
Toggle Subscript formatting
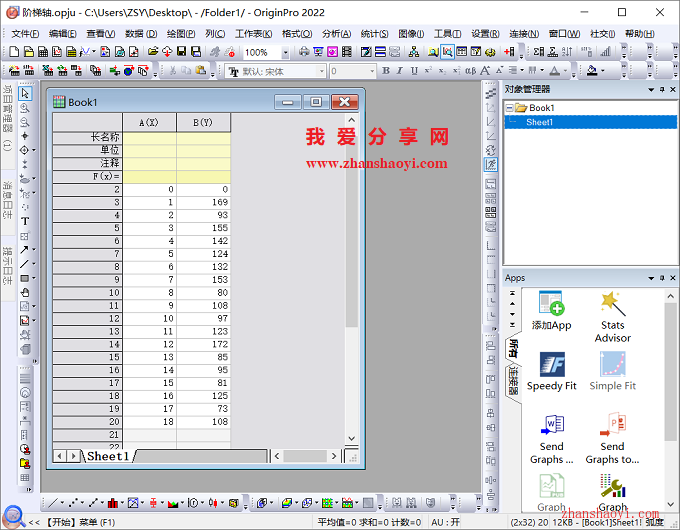(442, 71)
